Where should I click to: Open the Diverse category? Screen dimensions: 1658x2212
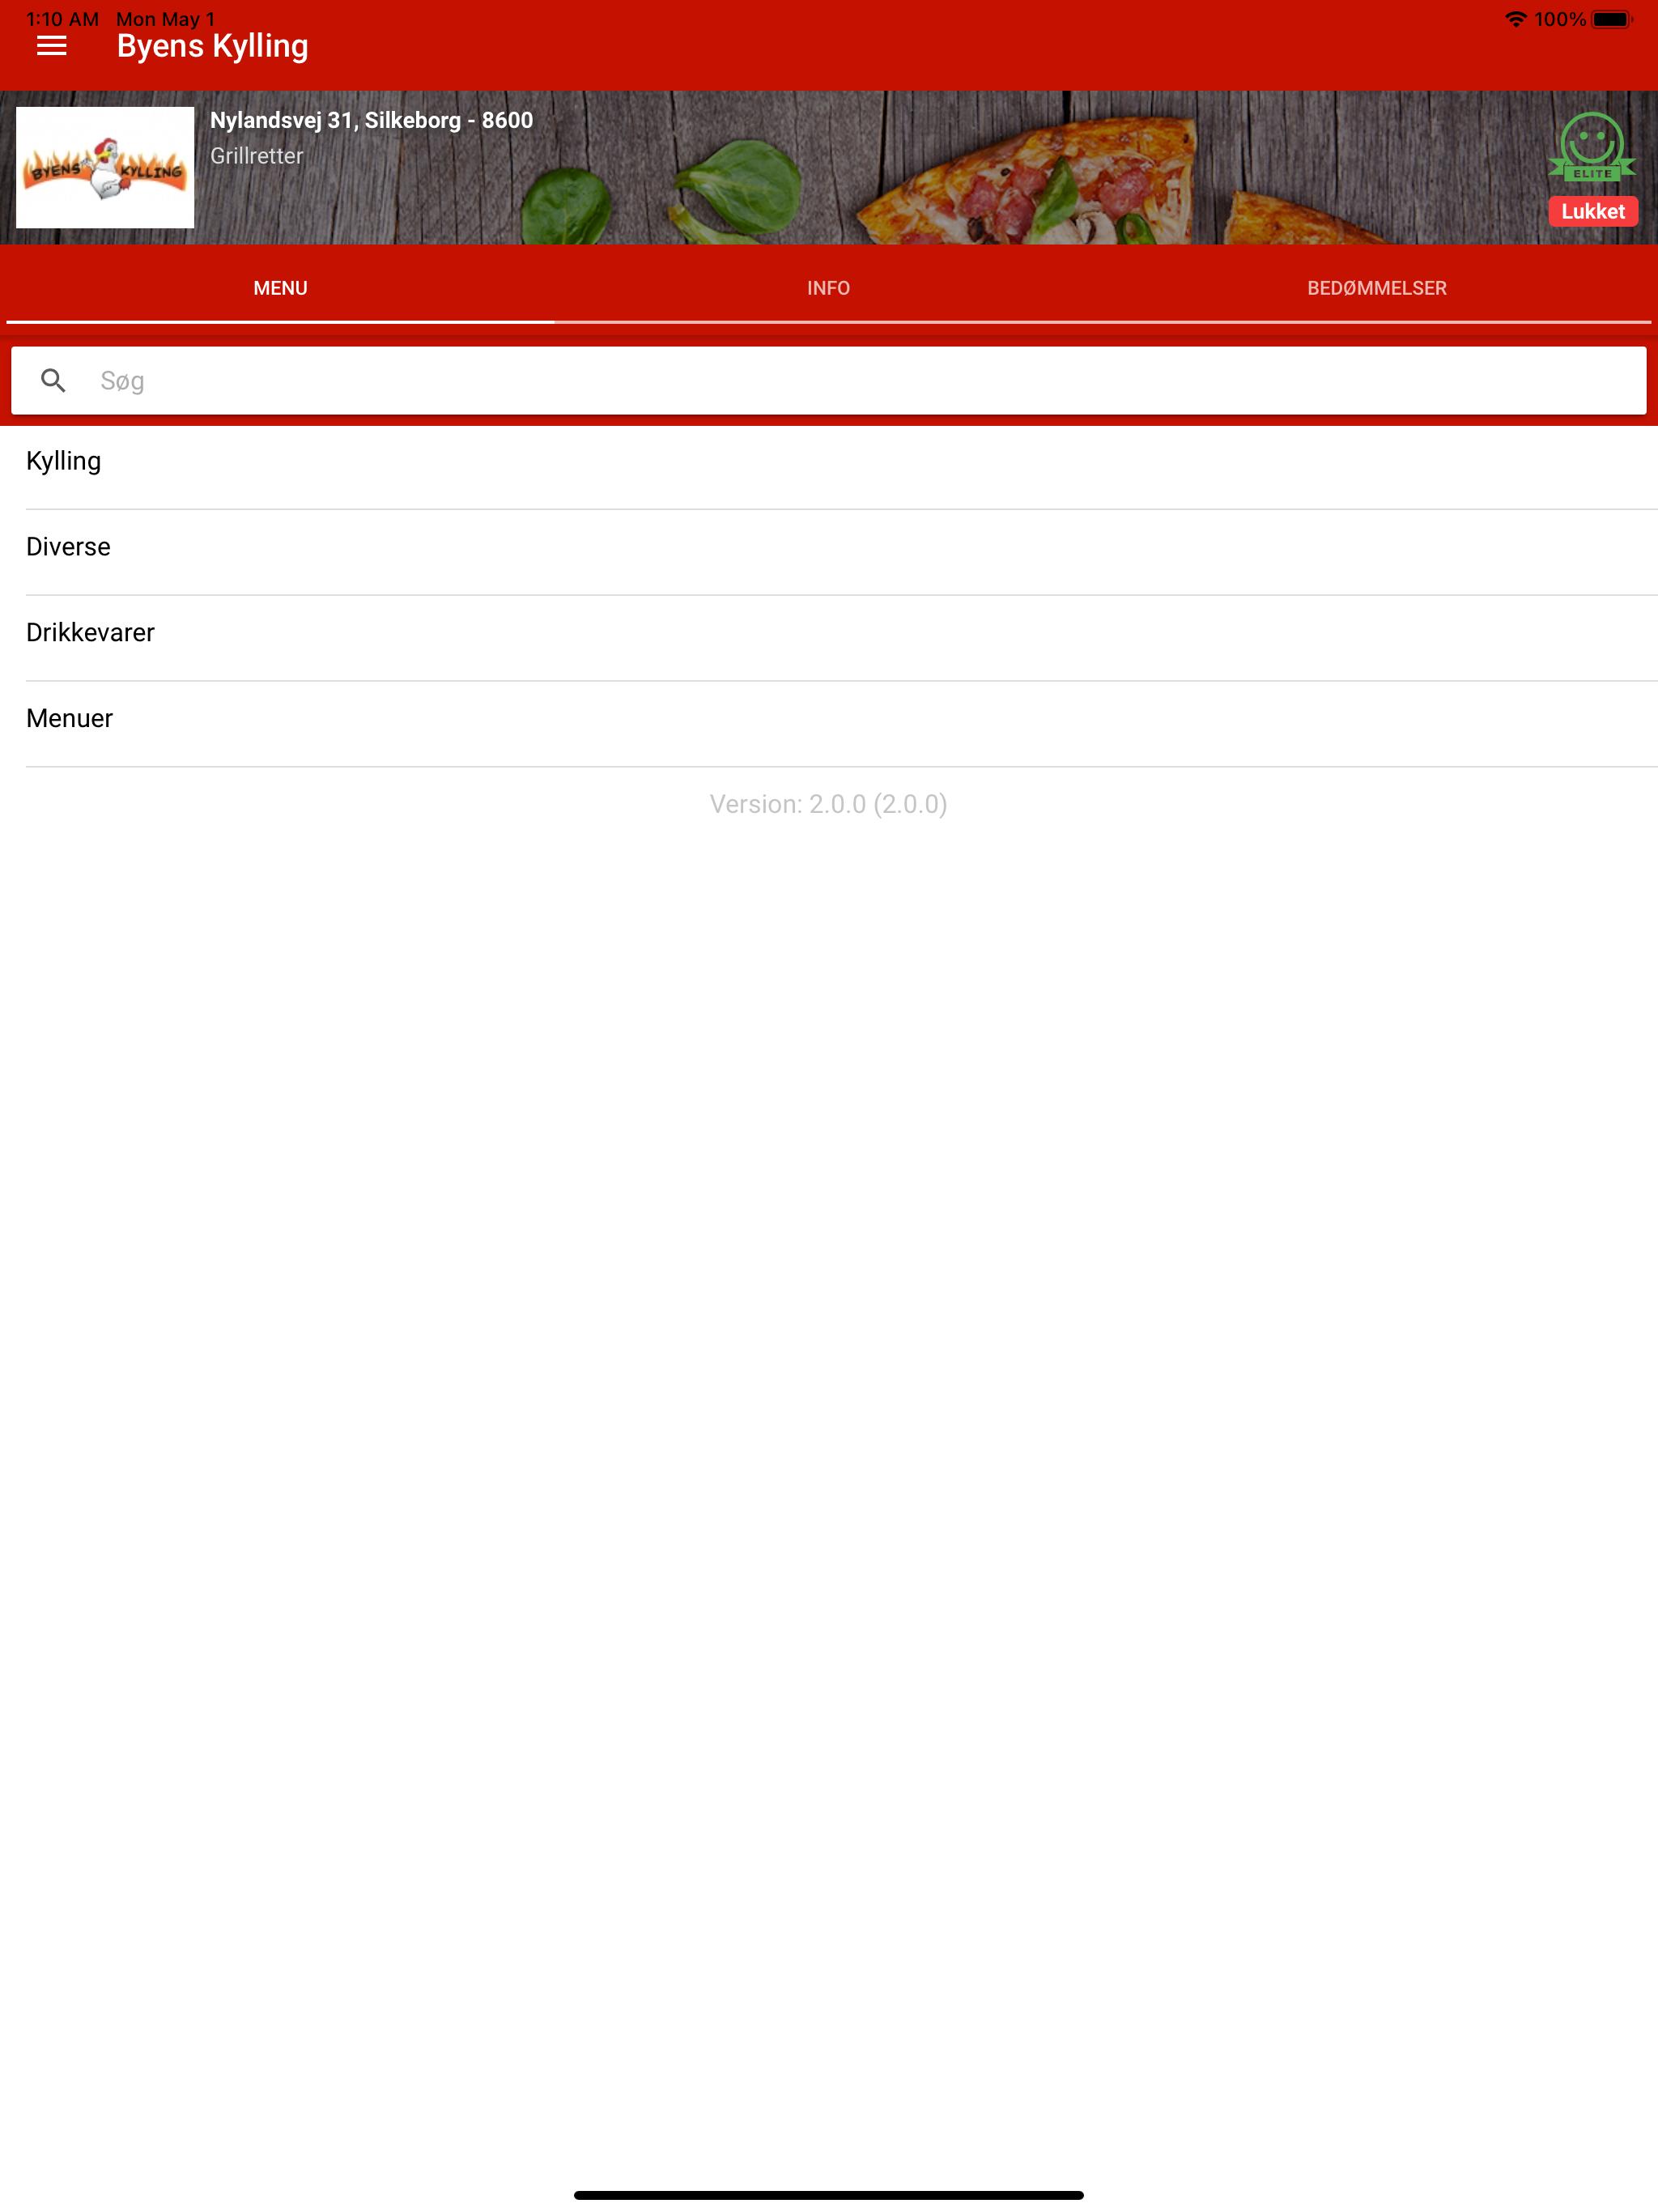point(829,552)
